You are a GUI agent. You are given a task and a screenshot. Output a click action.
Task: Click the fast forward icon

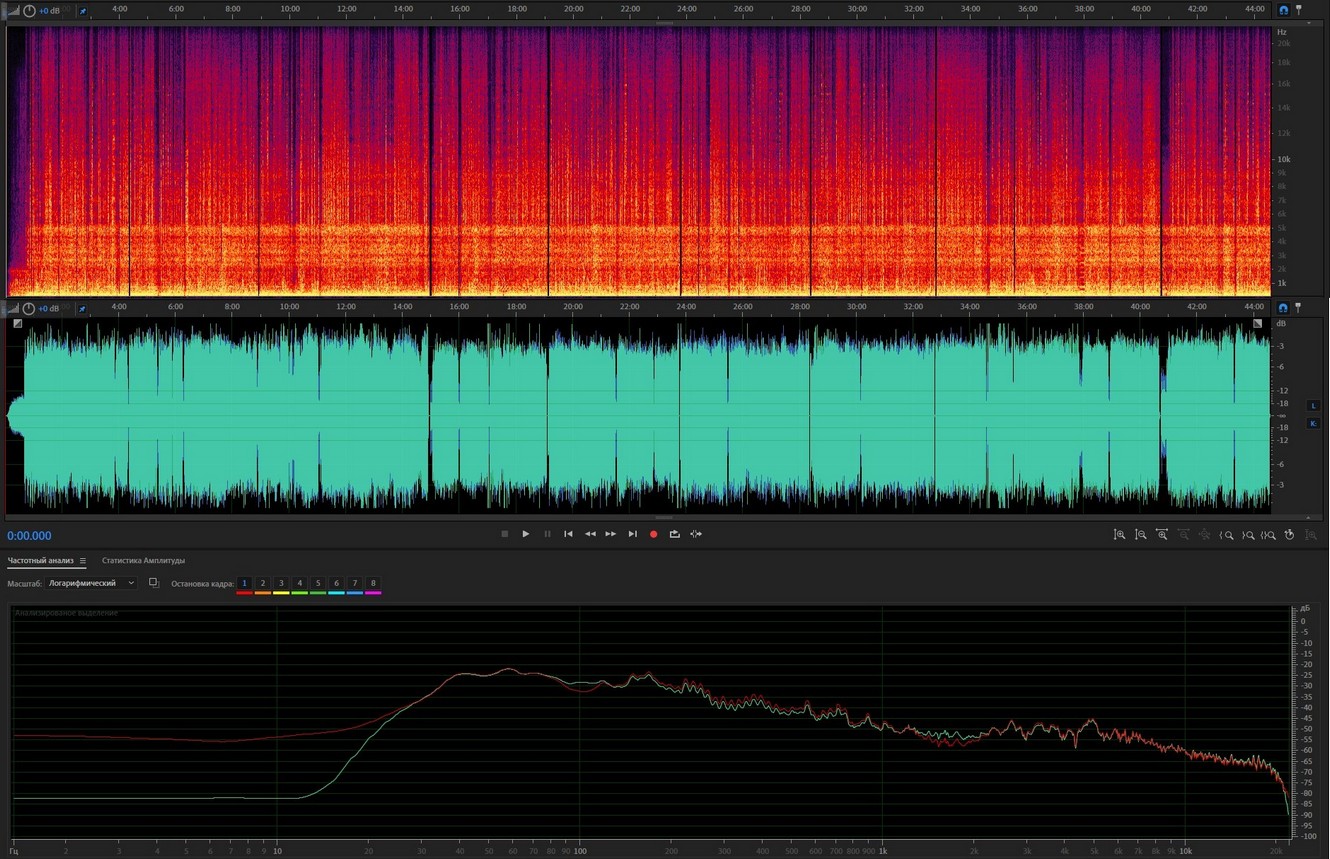[610, 534]
